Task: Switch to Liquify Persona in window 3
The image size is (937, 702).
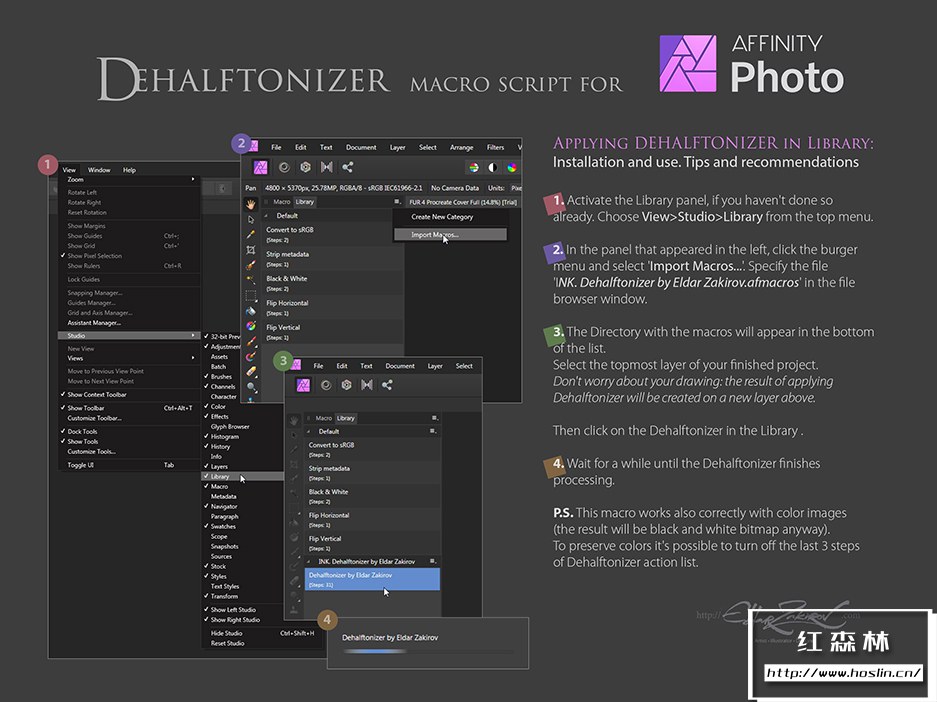Action: 326,385
